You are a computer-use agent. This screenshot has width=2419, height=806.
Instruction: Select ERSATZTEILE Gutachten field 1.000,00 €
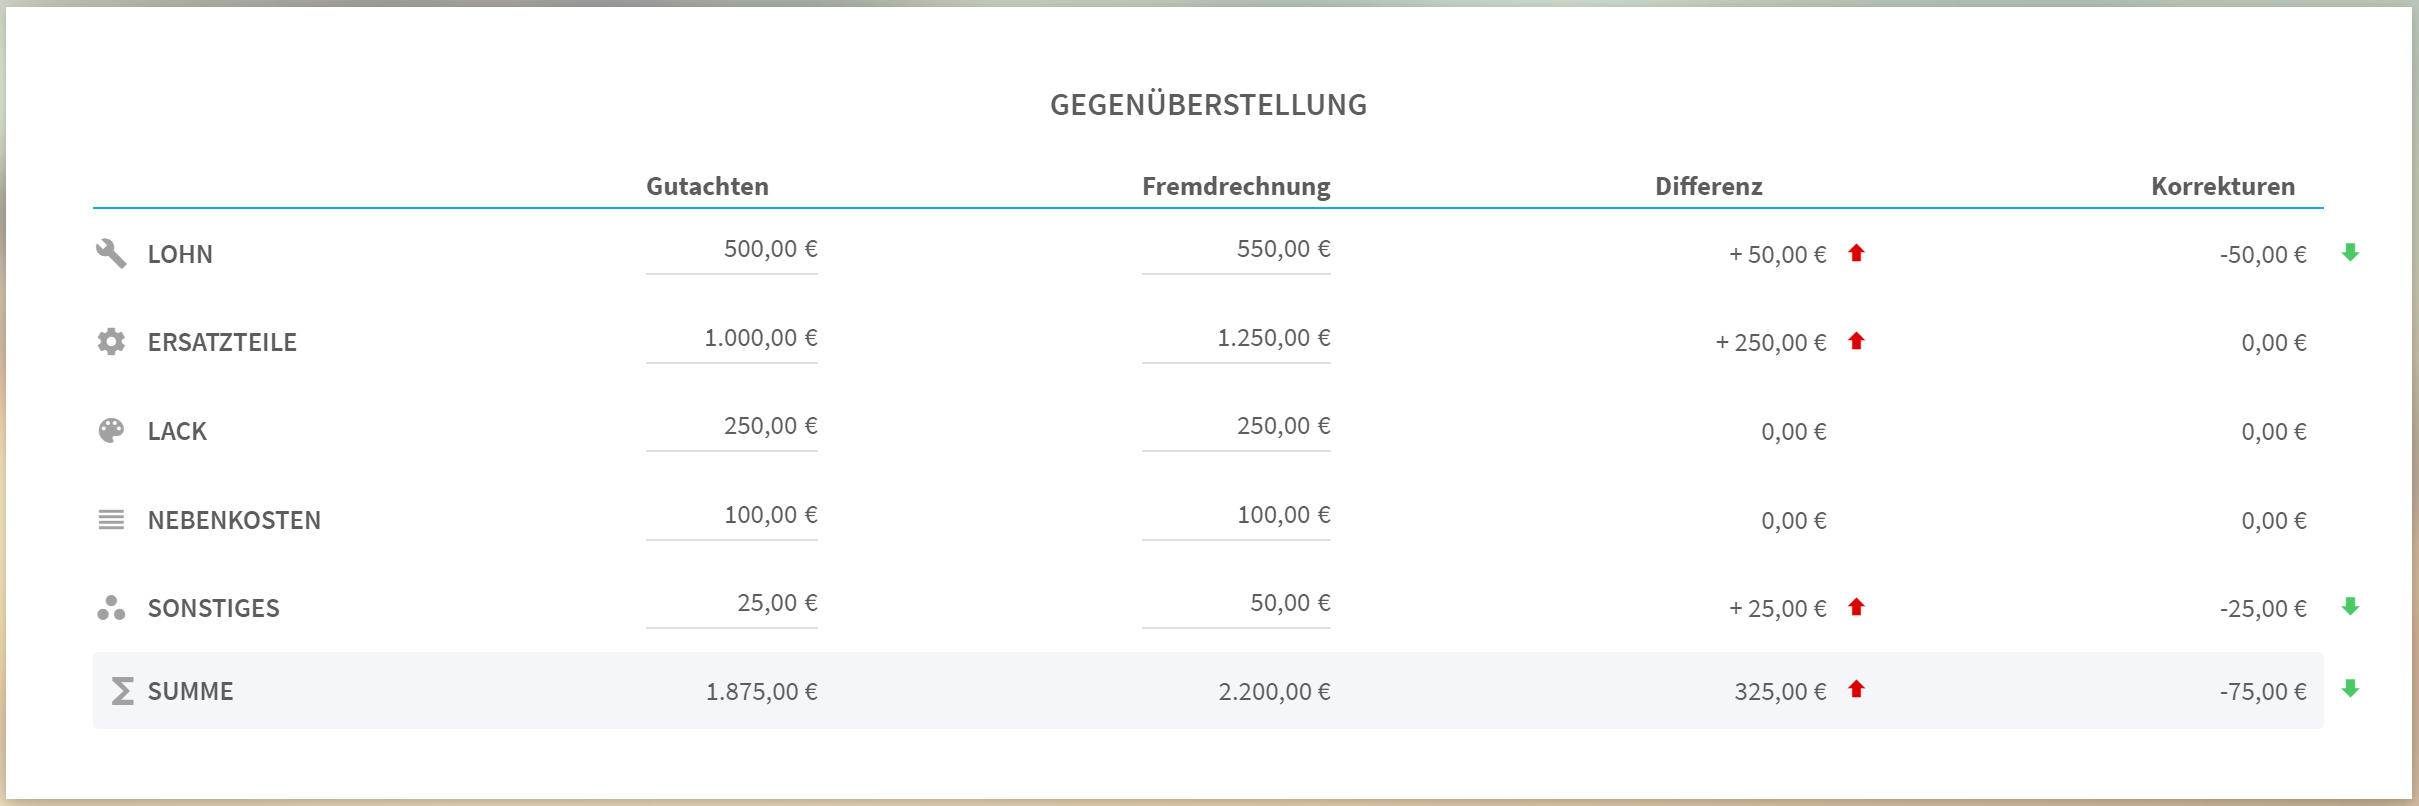[x=732, y=339]
